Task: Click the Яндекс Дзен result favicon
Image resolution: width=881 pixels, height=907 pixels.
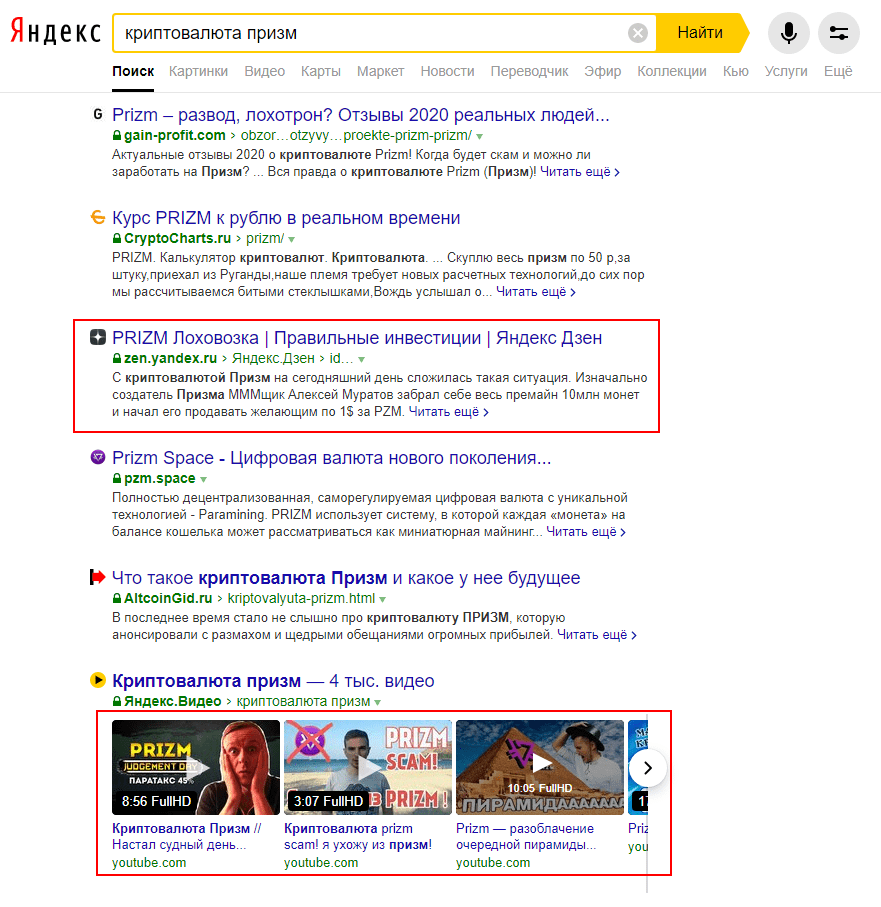Action: pos(98,337)
